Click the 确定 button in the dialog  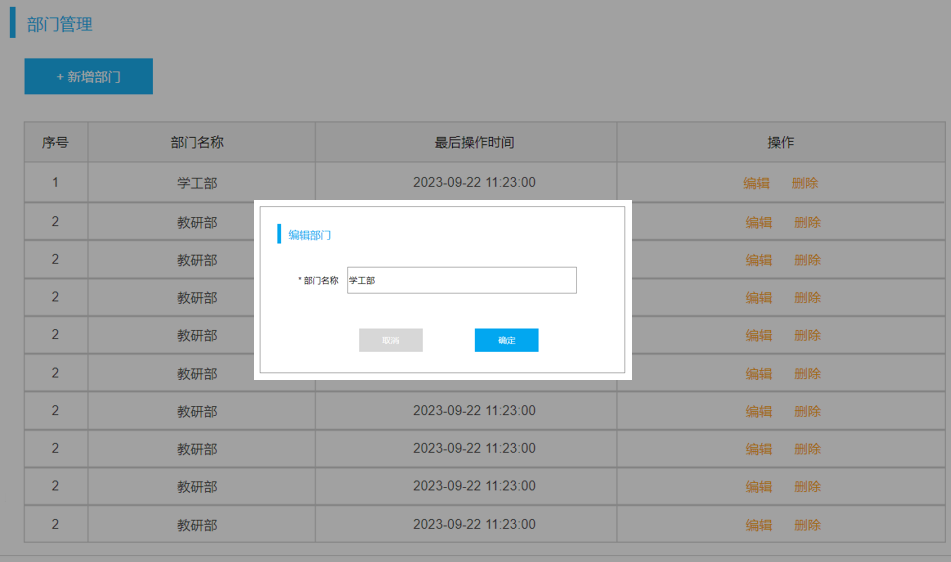(506, 340)
